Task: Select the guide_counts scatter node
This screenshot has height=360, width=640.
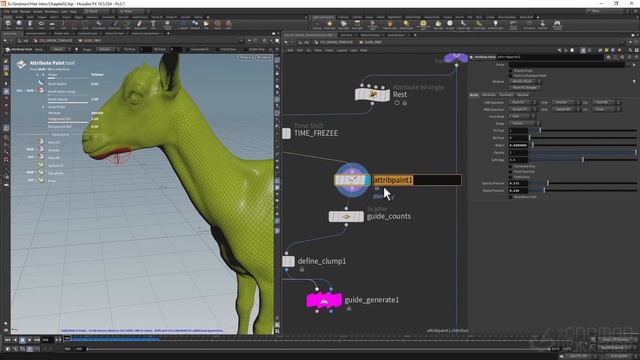Action: coord(346,217)
